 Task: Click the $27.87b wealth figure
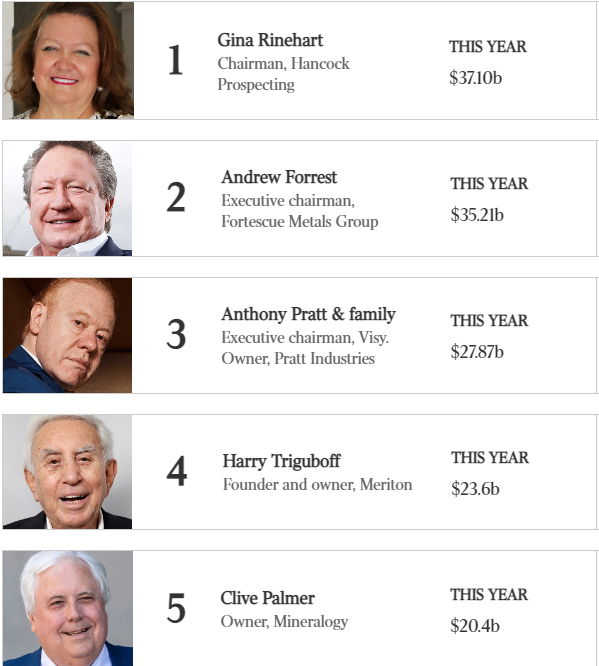[477, 352]
